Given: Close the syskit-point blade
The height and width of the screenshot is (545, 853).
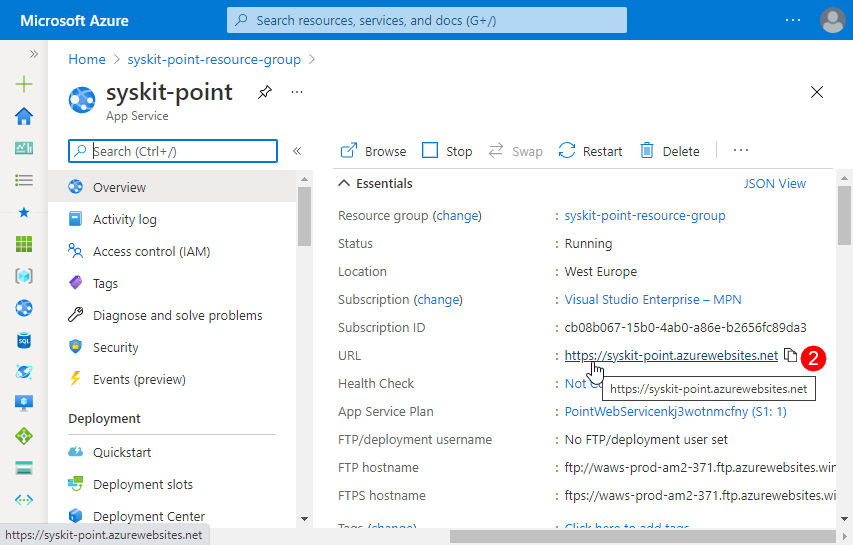Looking at the screenshot, I should click(817, 92).
